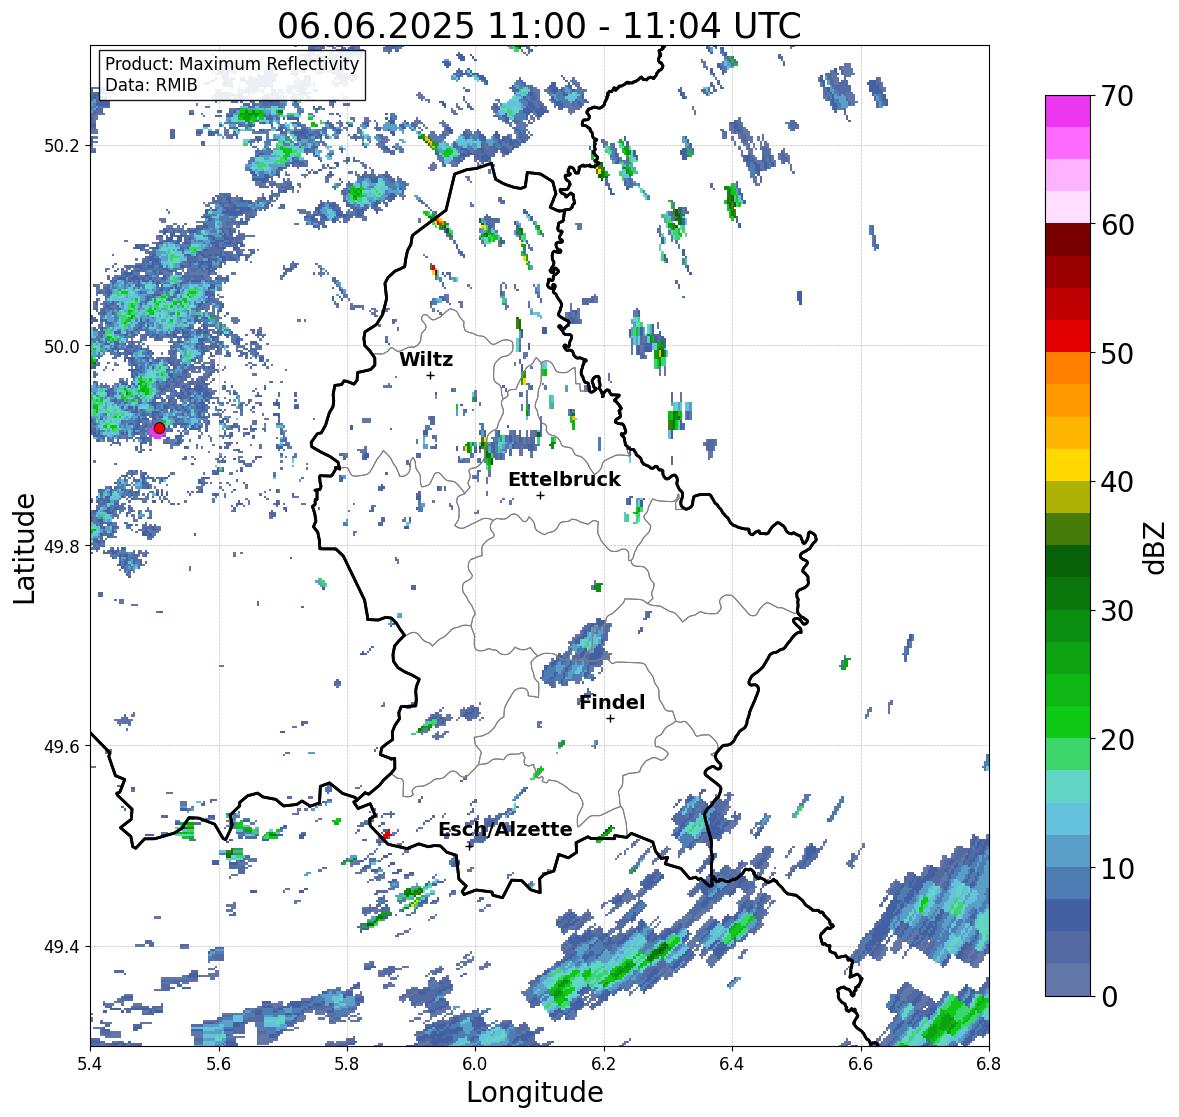Select the Wiltz station label
The width and height of the screenshot is (1179, 1117).
(x=426, y=359)
